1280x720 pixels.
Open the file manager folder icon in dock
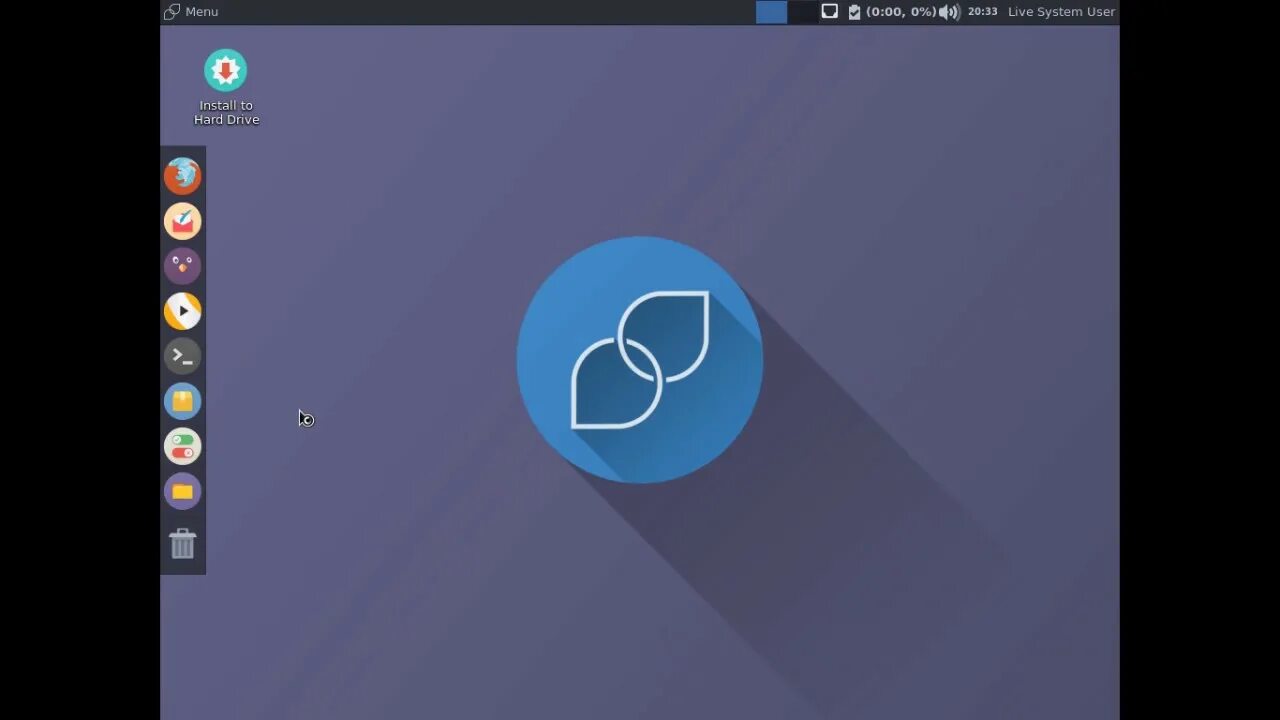(x=183, y=491)
